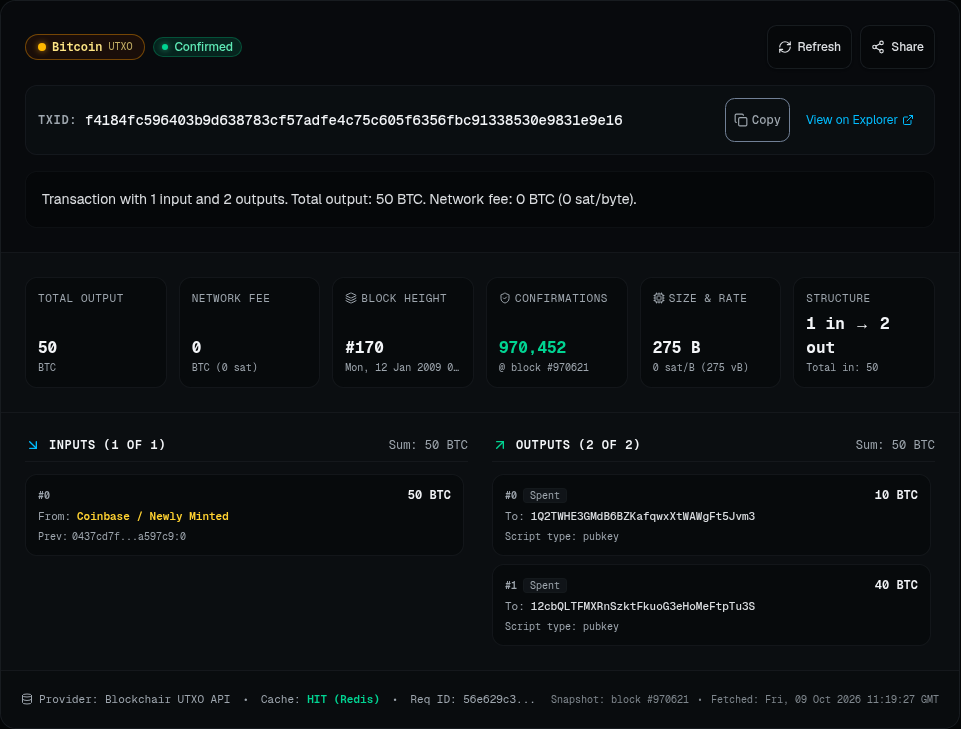This screenshot has height=729, width=961.
Task: Click the Confirmed status badge
Action: coord(197,47)
